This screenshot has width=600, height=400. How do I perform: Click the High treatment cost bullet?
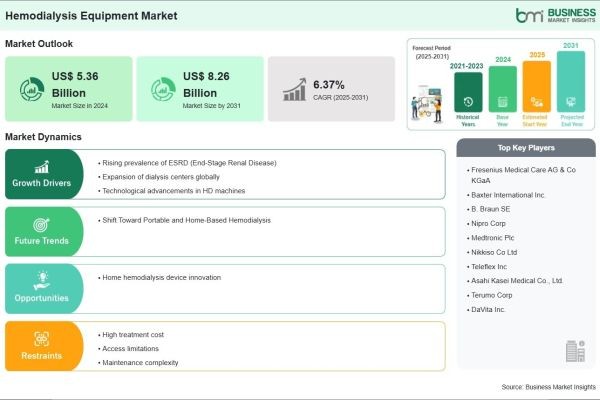pyautogui.click(x=131, y=335)
